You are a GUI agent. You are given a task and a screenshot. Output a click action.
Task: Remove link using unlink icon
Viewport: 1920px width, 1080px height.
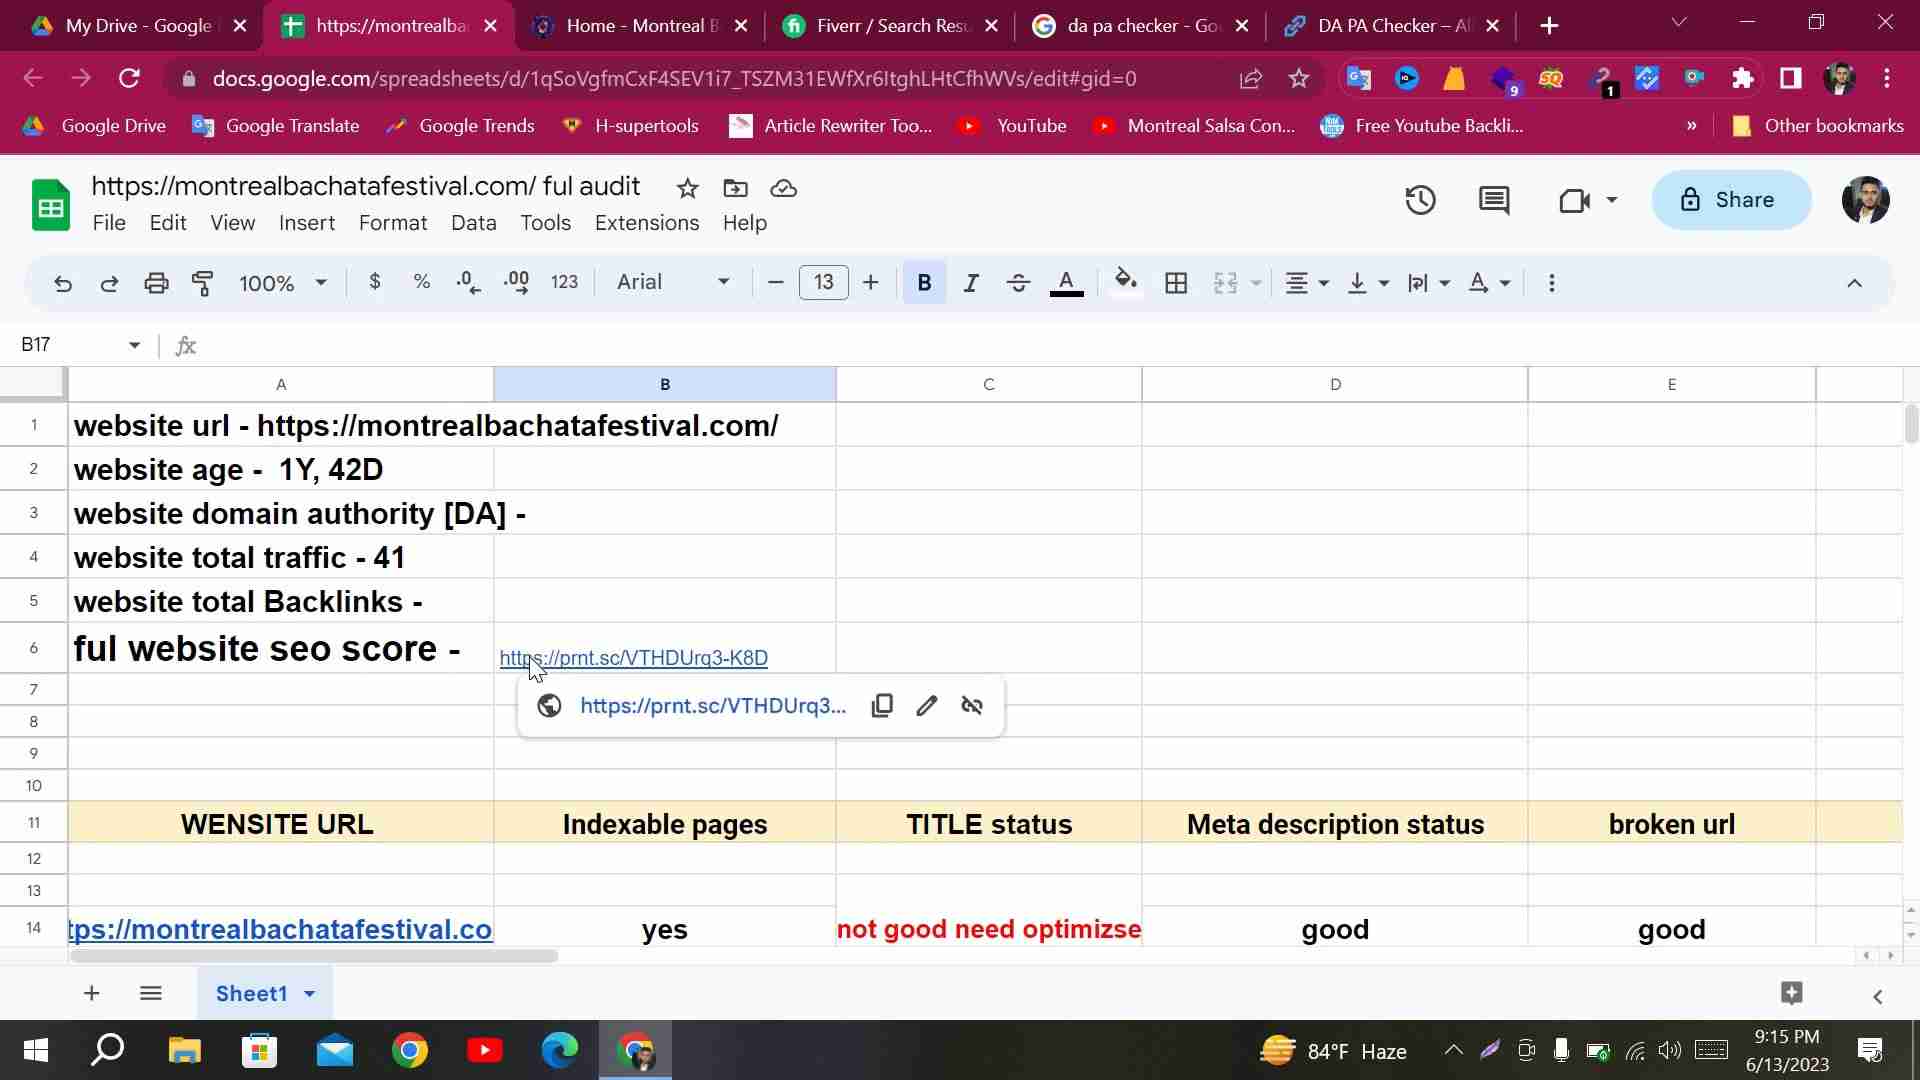[972, 706]
